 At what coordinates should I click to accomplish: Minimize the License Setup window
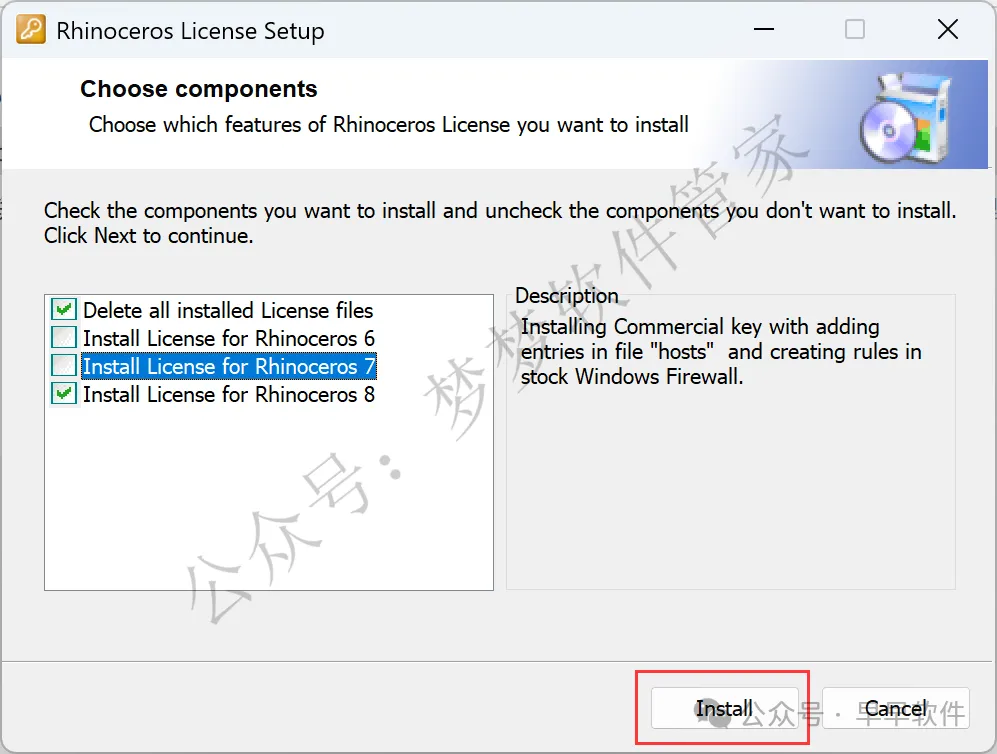point(764,29)
